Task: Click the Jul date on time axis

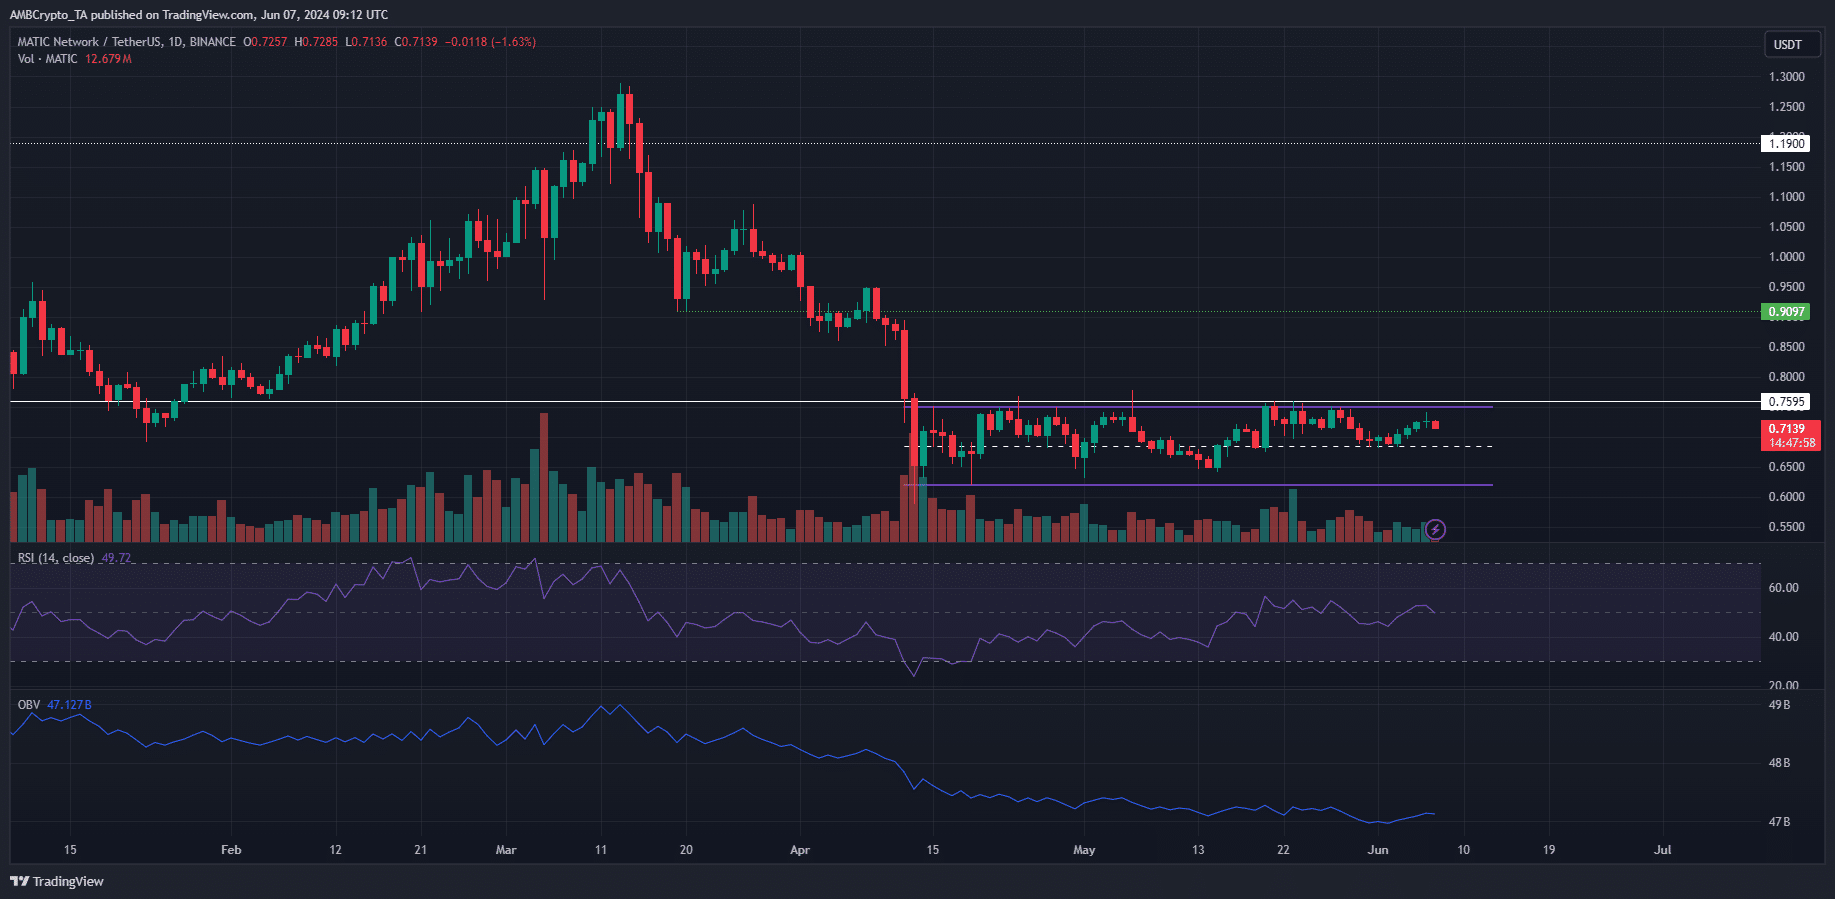Action: tap(1663, 850)
